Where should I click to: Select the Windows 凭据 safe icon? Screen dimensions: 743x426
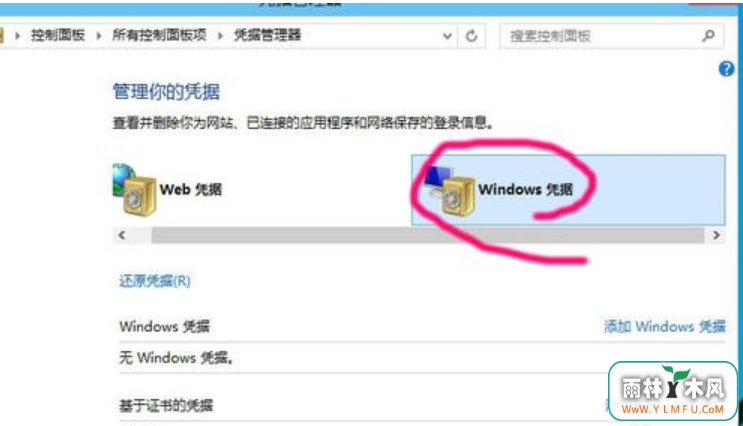click(449, 191)
